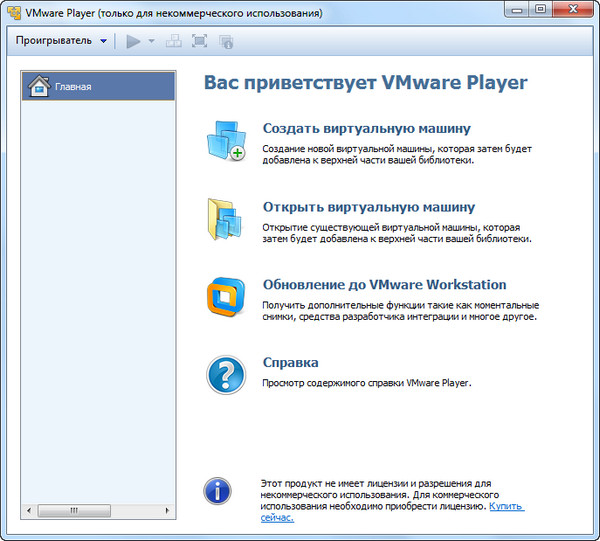The height and width of the screenshot is (541, 600).
Task: Click the blue info icon
Action: click(x=217, y=491)
